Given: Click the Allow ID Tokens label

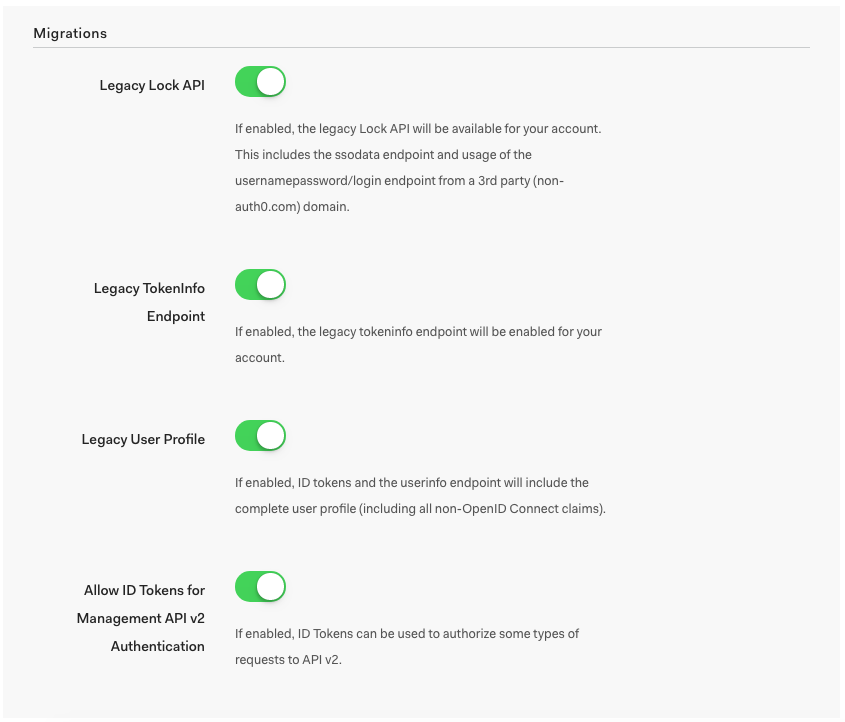Looking at the screenshot, I should pyautogui.click(x=143, y=590).
